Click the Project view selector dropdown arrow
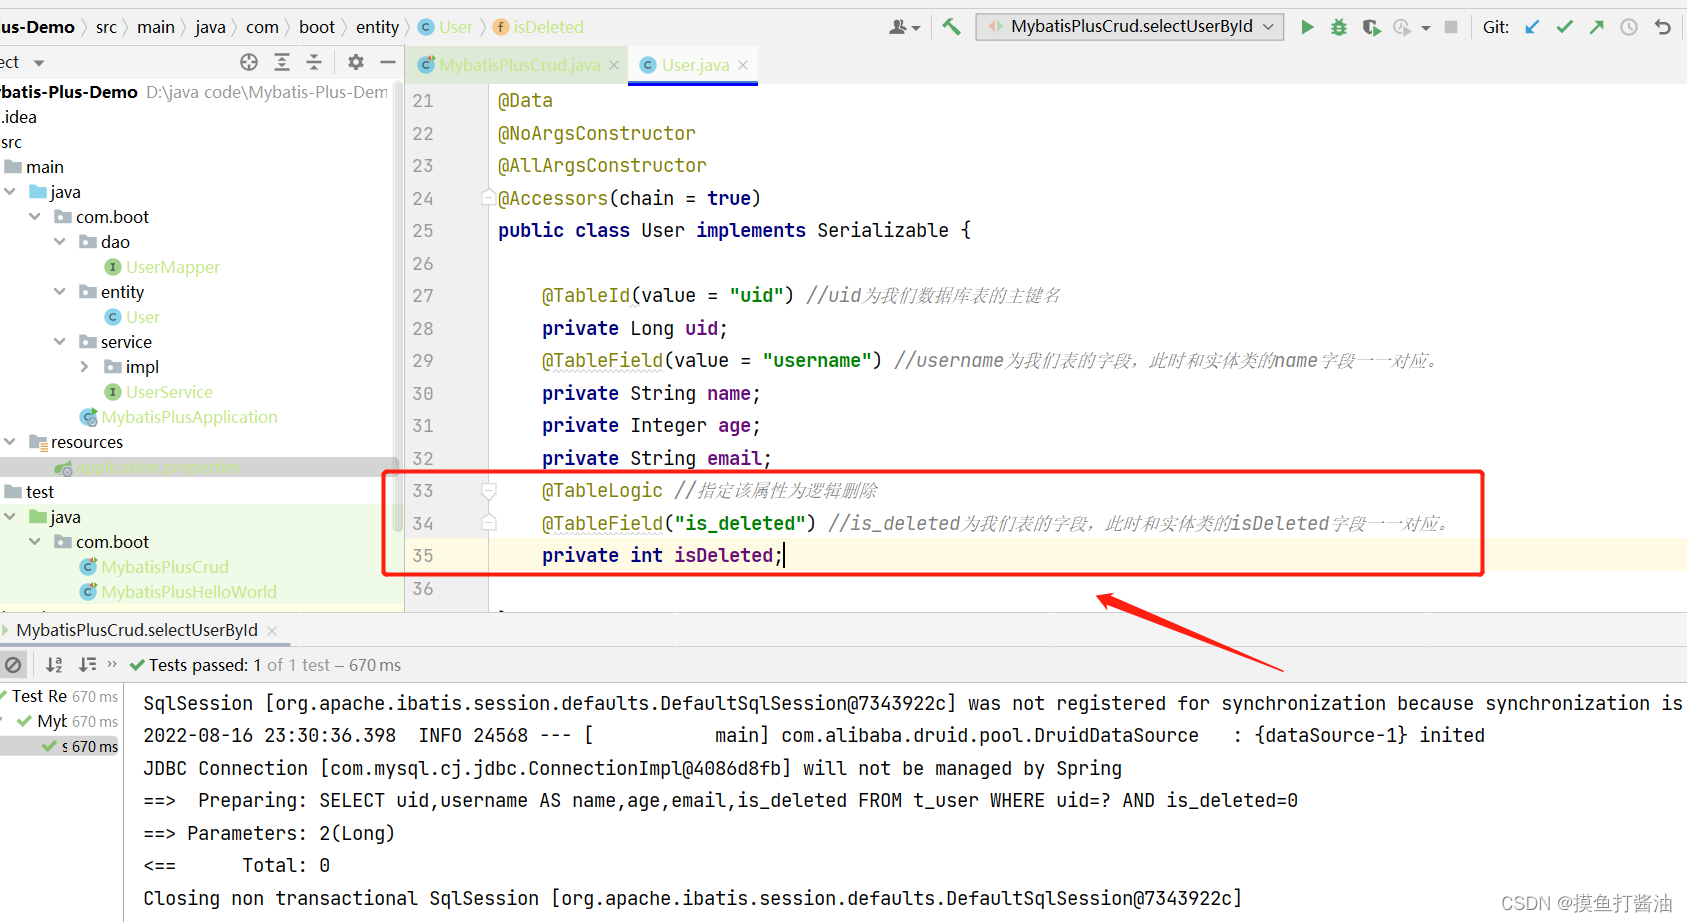Screen dimensions: 1687x922 (39, 63)
